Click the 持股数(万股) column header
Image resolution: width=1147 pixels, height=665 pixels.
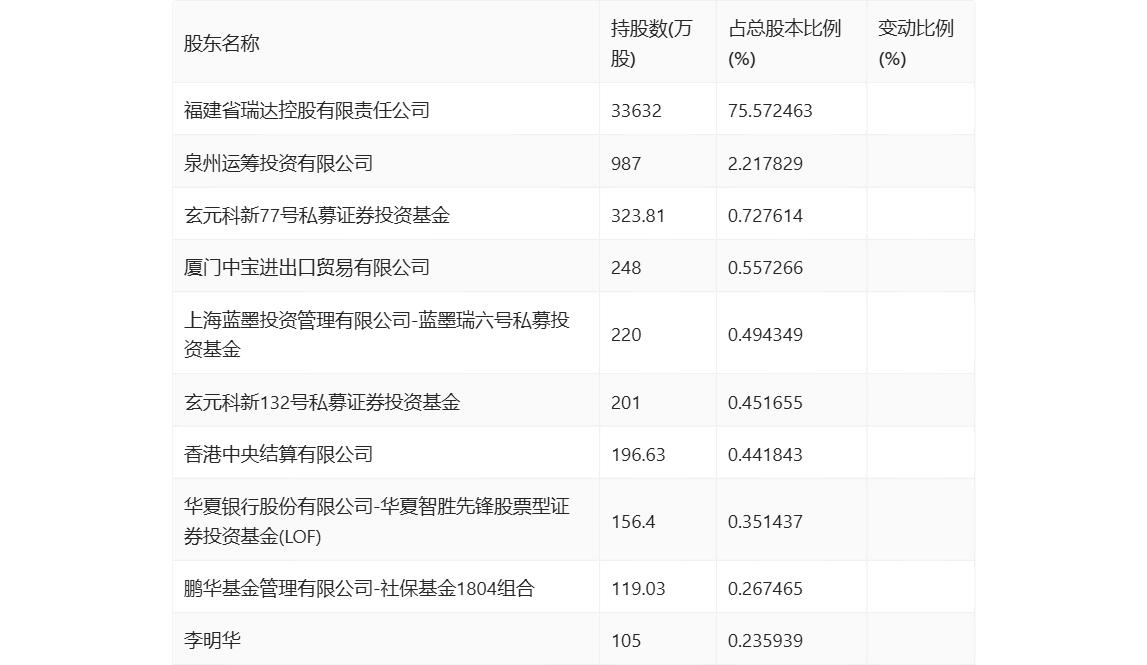(x=651, y=43)
